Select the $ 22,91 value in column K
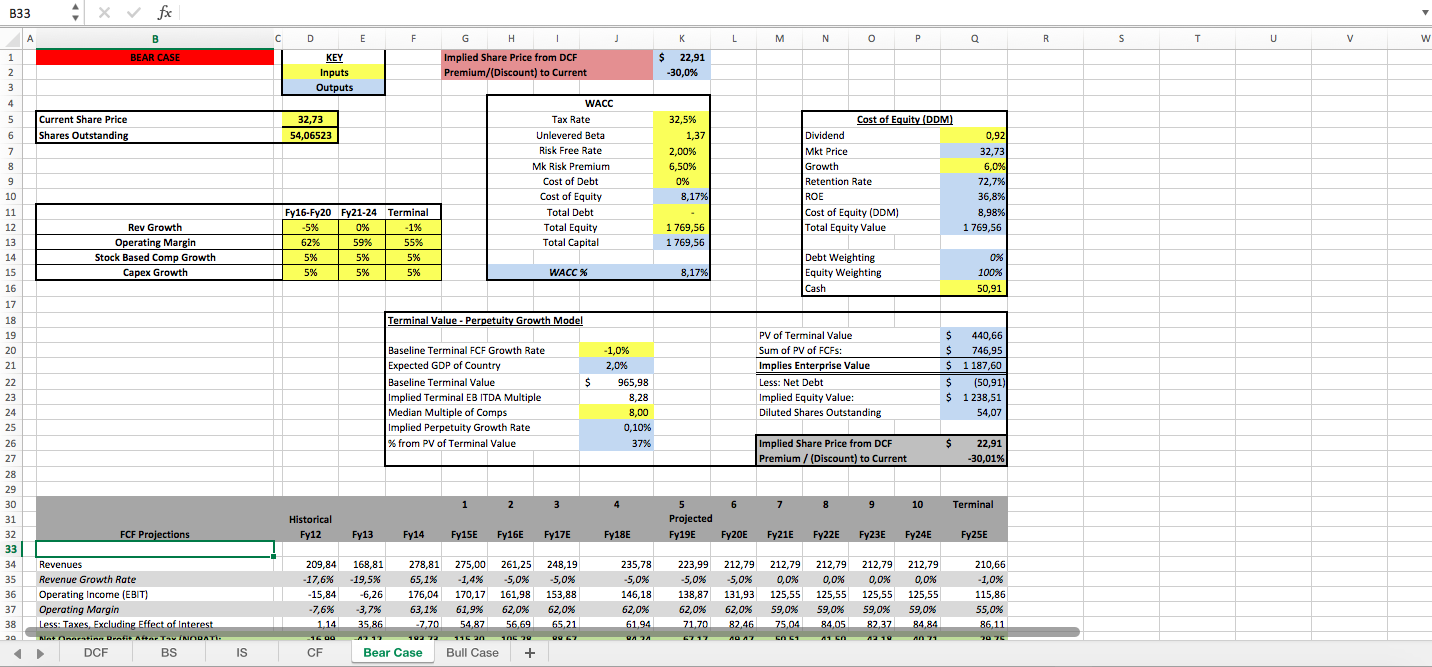This screenshot has height=667, width=1432. (x=681, y=57)
